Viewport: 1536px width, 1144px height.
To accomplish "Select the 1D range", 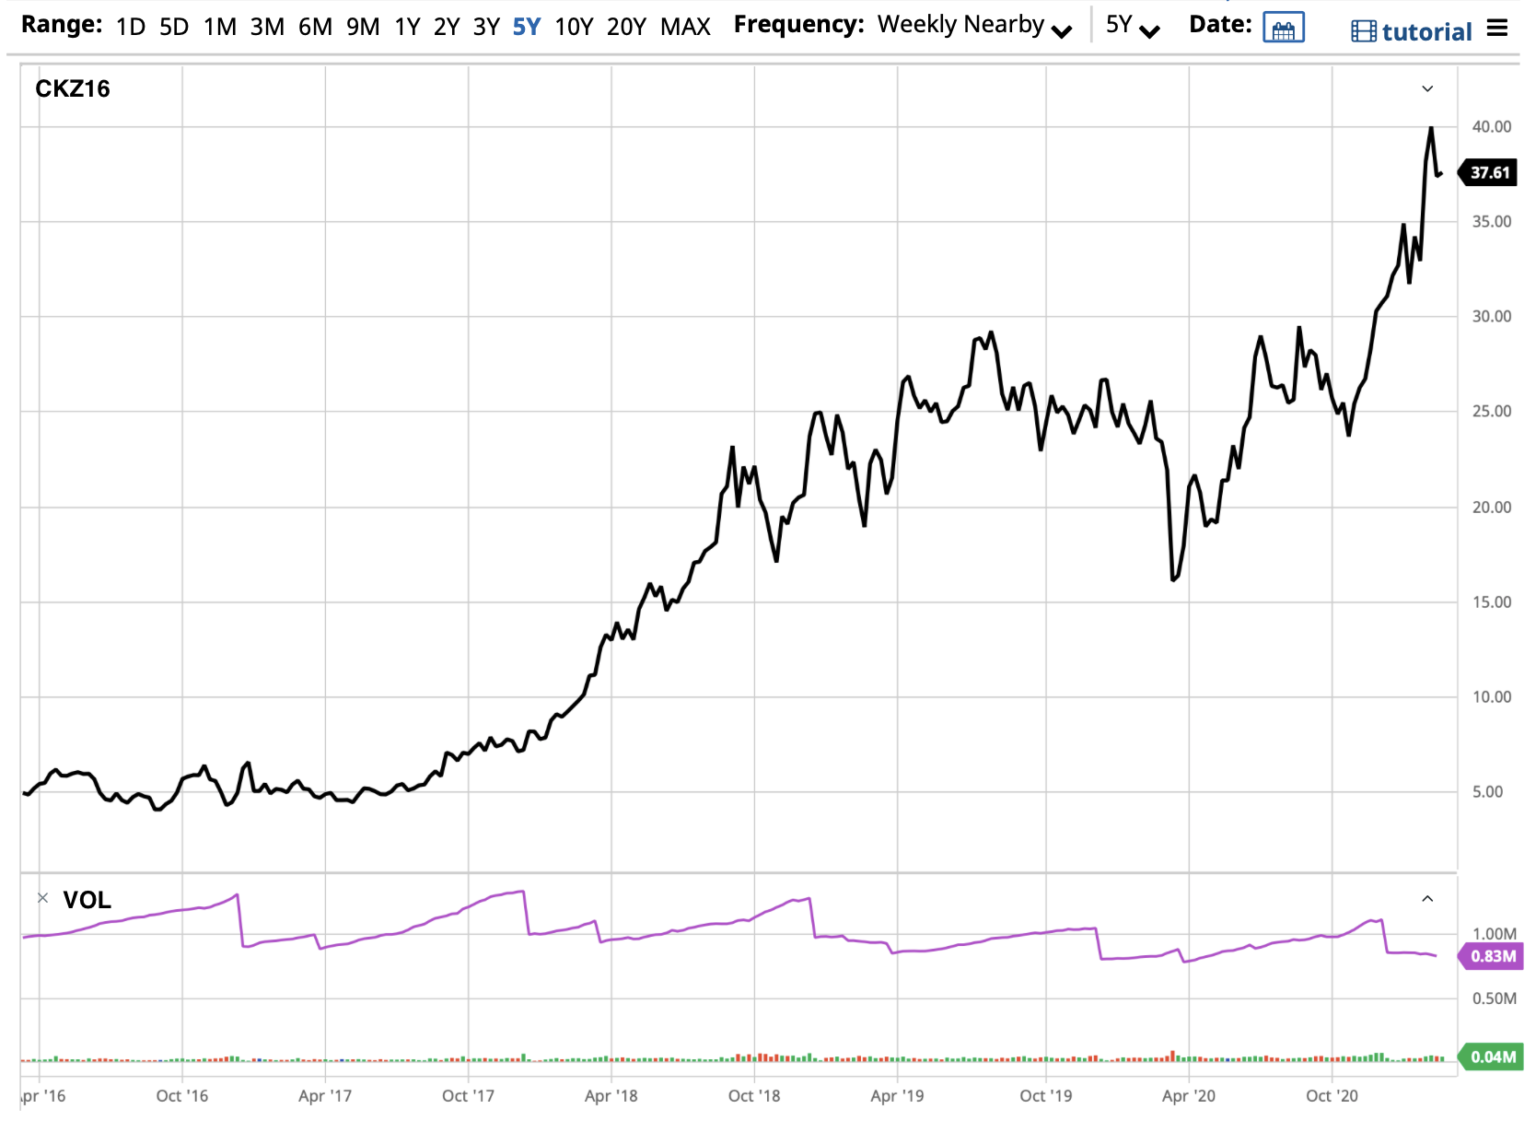I will 131,27.
